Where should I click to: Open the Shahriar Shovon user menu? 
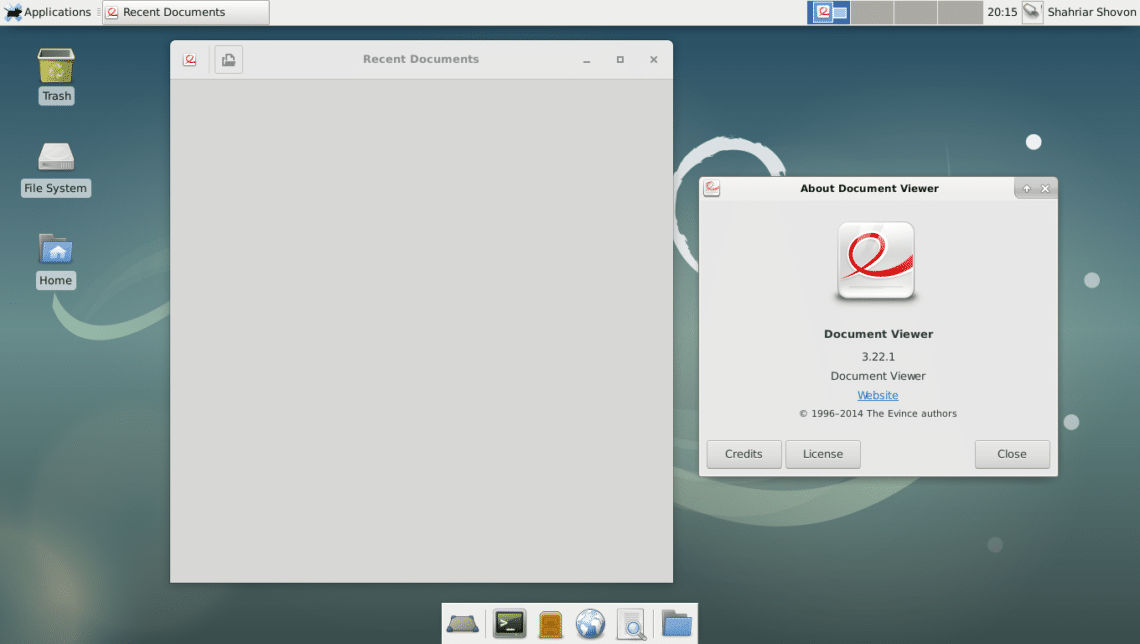[1091, 12]
